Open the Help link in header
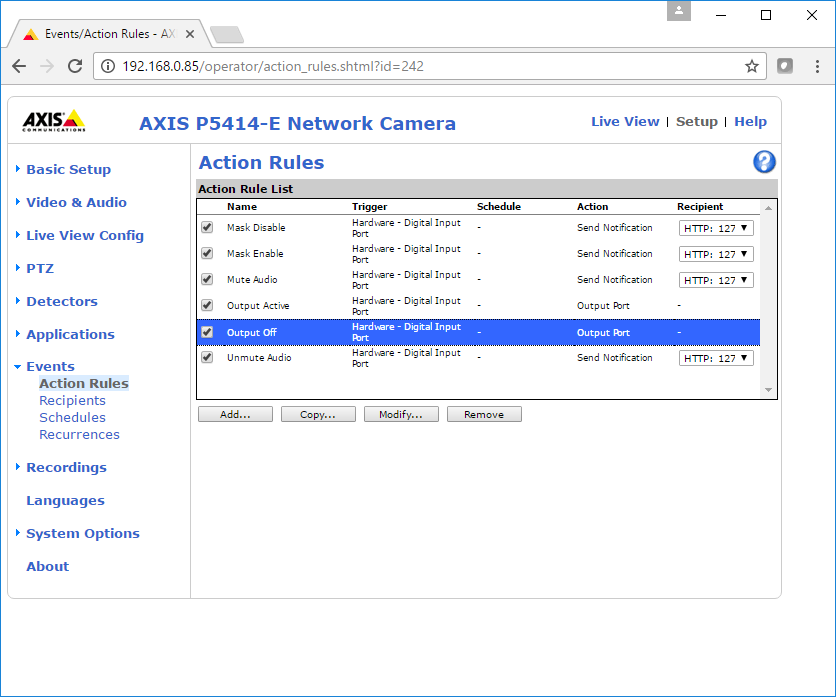Viewport: 836px width, 697px height. pyautogui.click(x=750, y=122)
